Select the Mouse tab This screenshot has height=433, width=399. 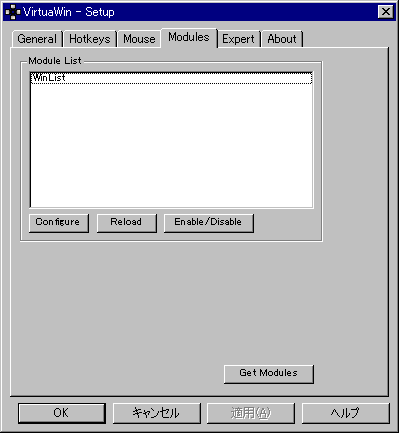click(139, 39)
